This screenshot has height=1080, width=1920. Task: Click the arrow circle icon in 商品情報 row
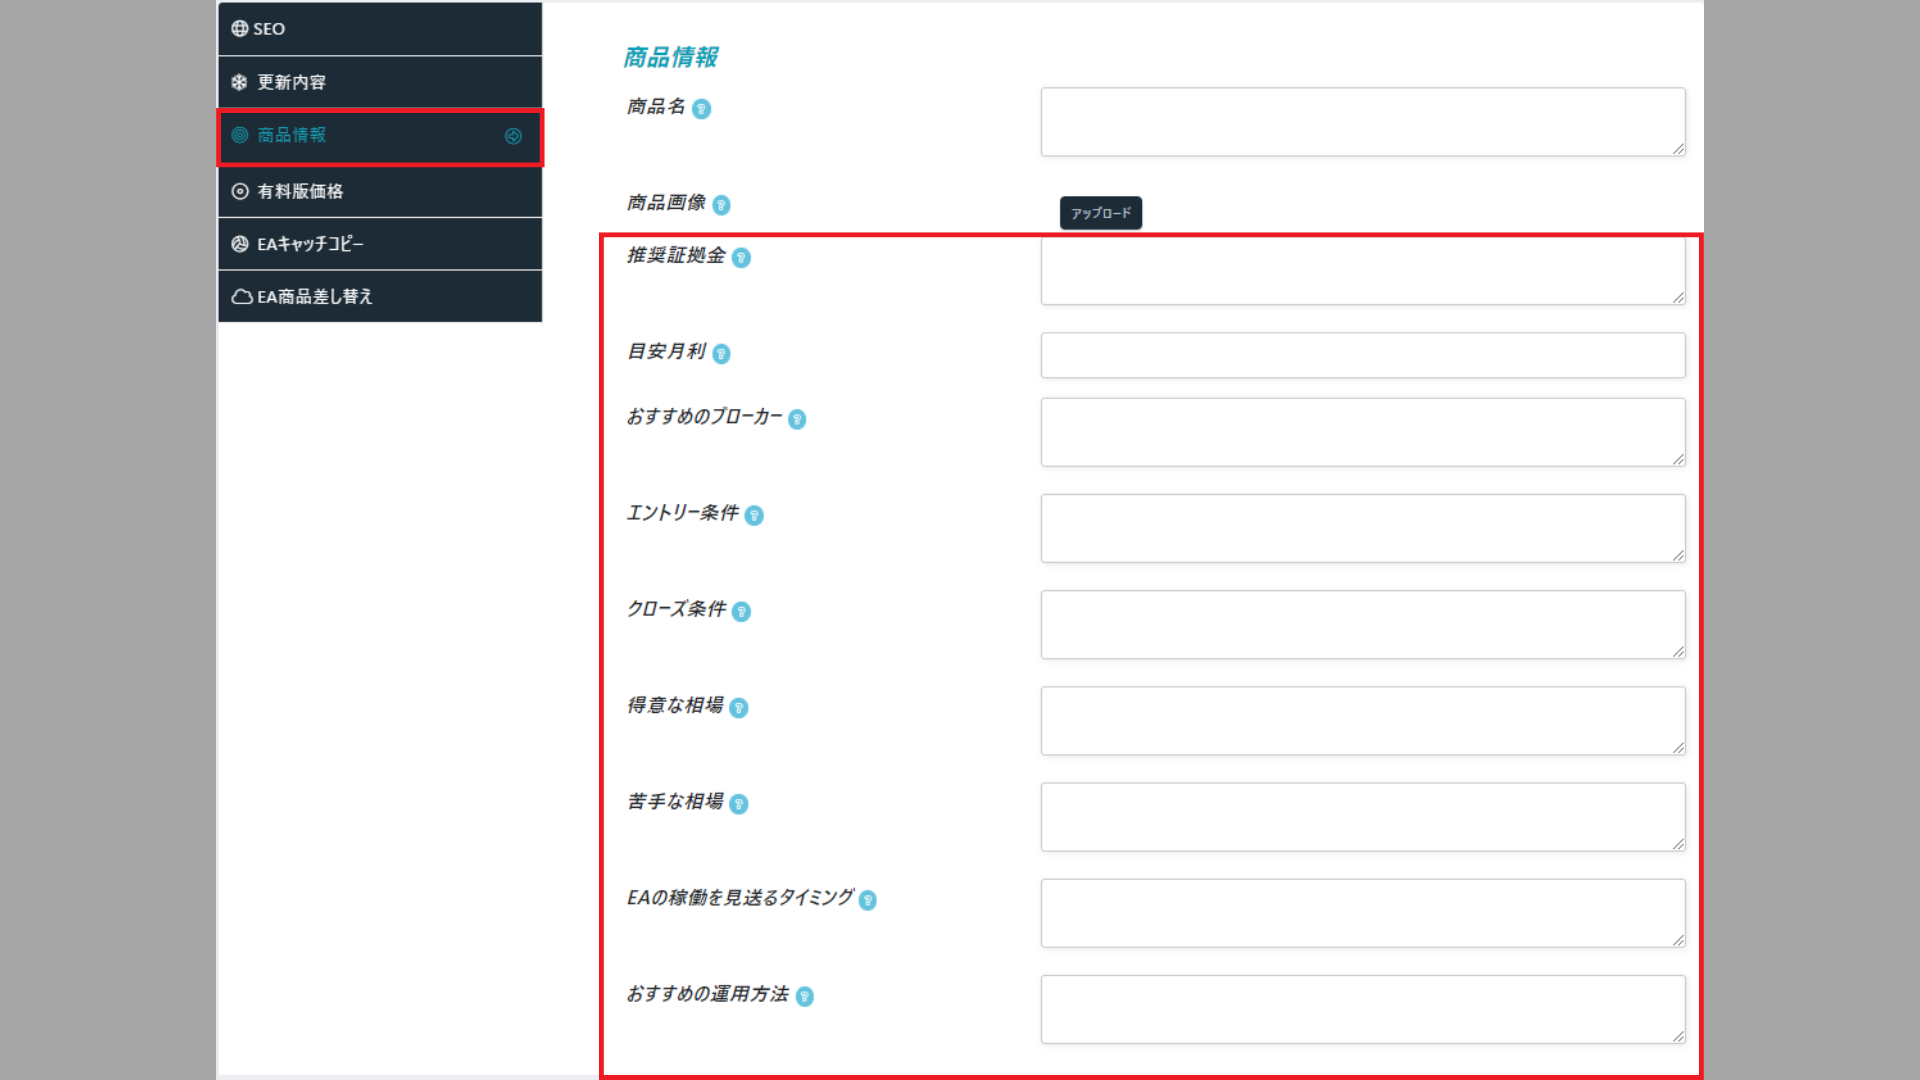(x=513, y=136)
